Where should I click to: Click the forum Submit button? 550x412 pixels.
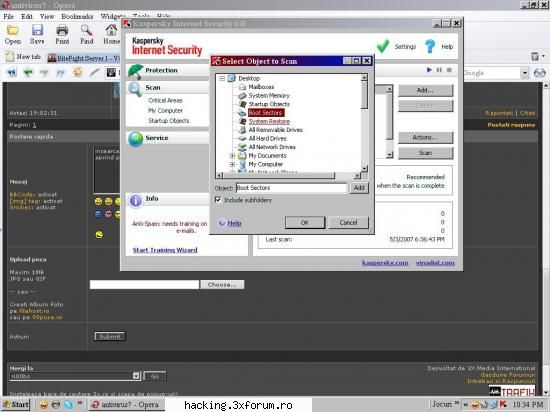coord(110,337)
